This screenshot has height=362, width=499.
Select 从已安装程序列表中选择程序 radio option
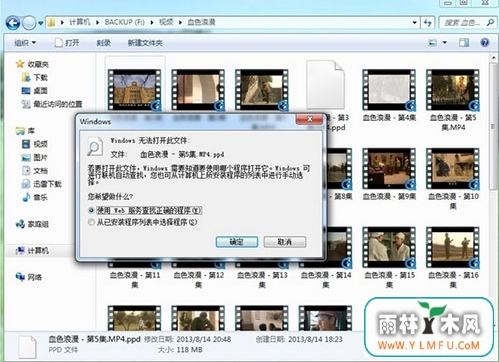click(x=143, y=222)
